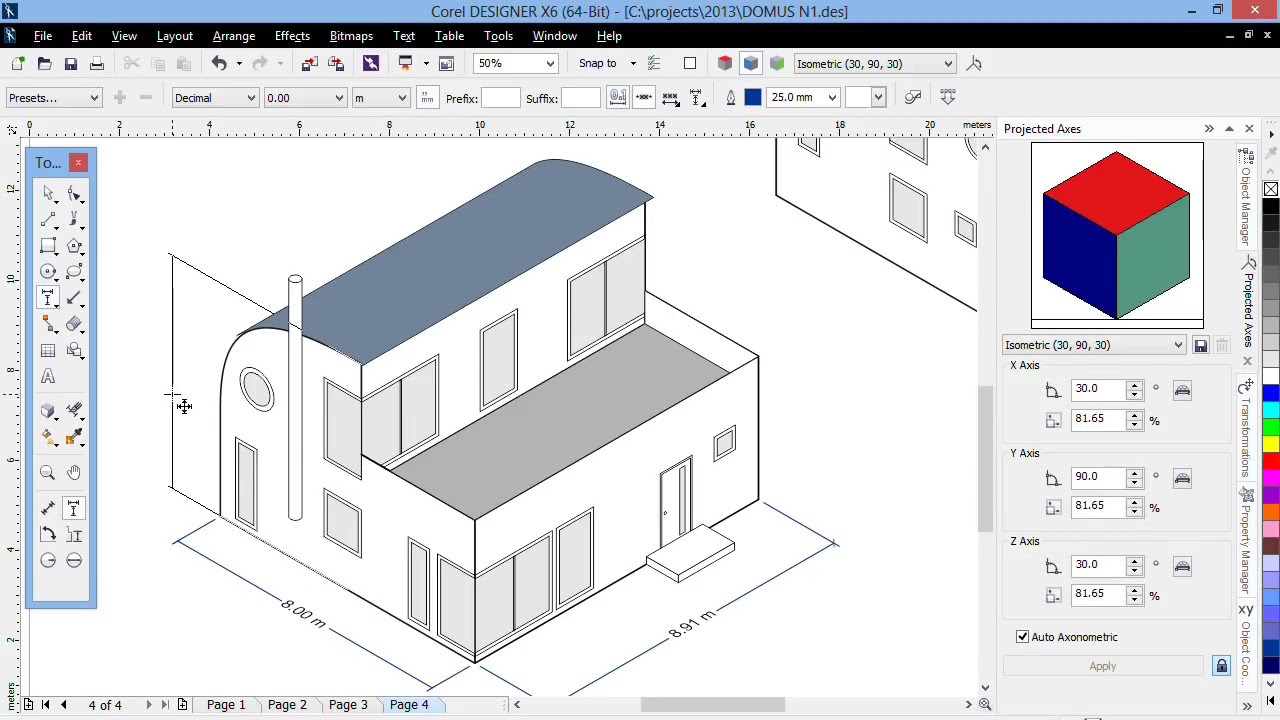Open the 0.00 precision dropdown
Image resolution: width=1280 pixels, height=720 pixels.
pos(339,98)
